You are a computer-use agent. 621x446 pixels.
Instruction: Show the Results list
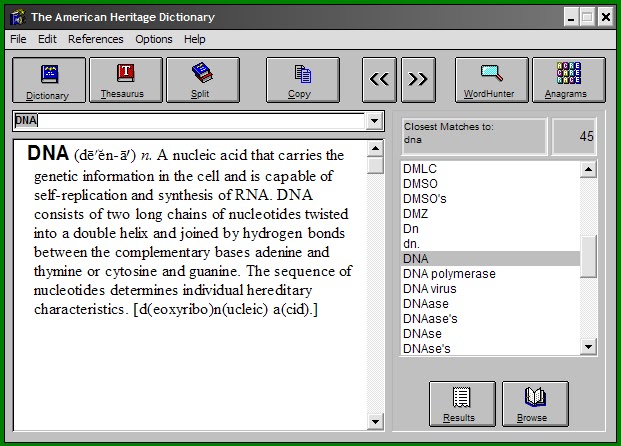pyautogui.click(x=462, y=404)
